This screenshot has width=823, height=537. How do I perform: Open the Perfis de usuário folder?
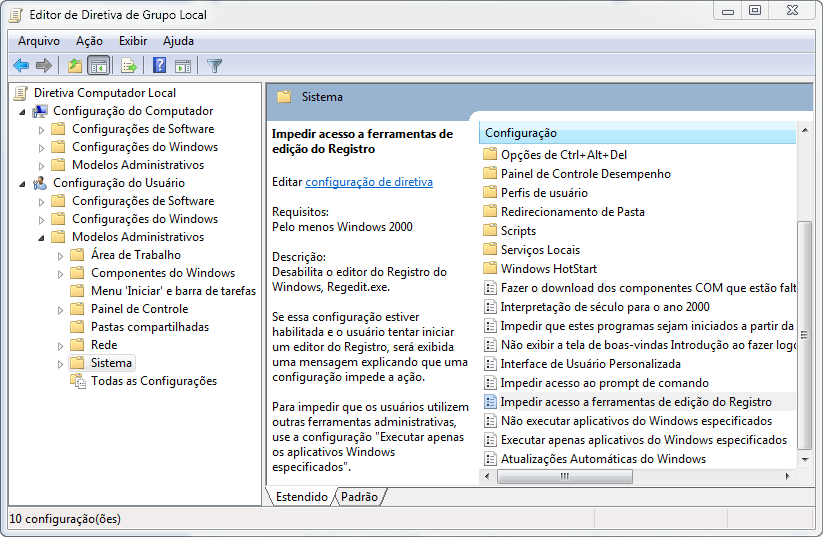tap(544, 193)
